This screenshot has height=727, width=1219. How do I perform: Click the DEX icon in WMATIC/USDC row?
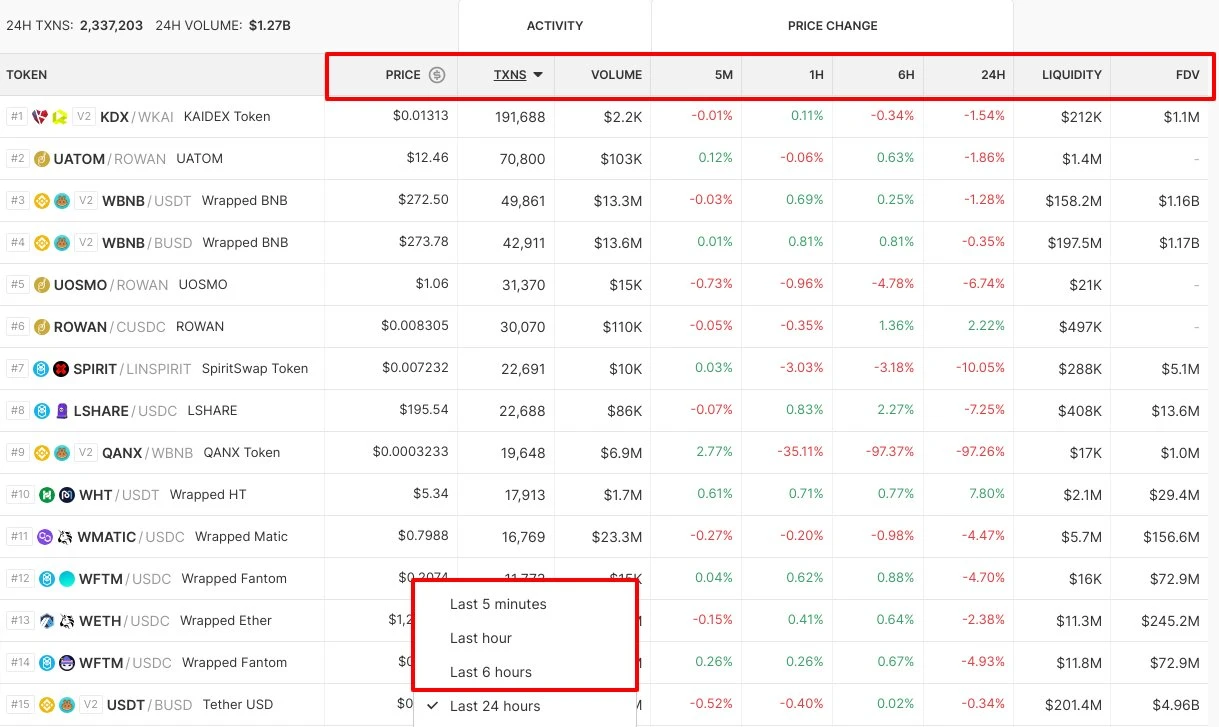(64, 537)
